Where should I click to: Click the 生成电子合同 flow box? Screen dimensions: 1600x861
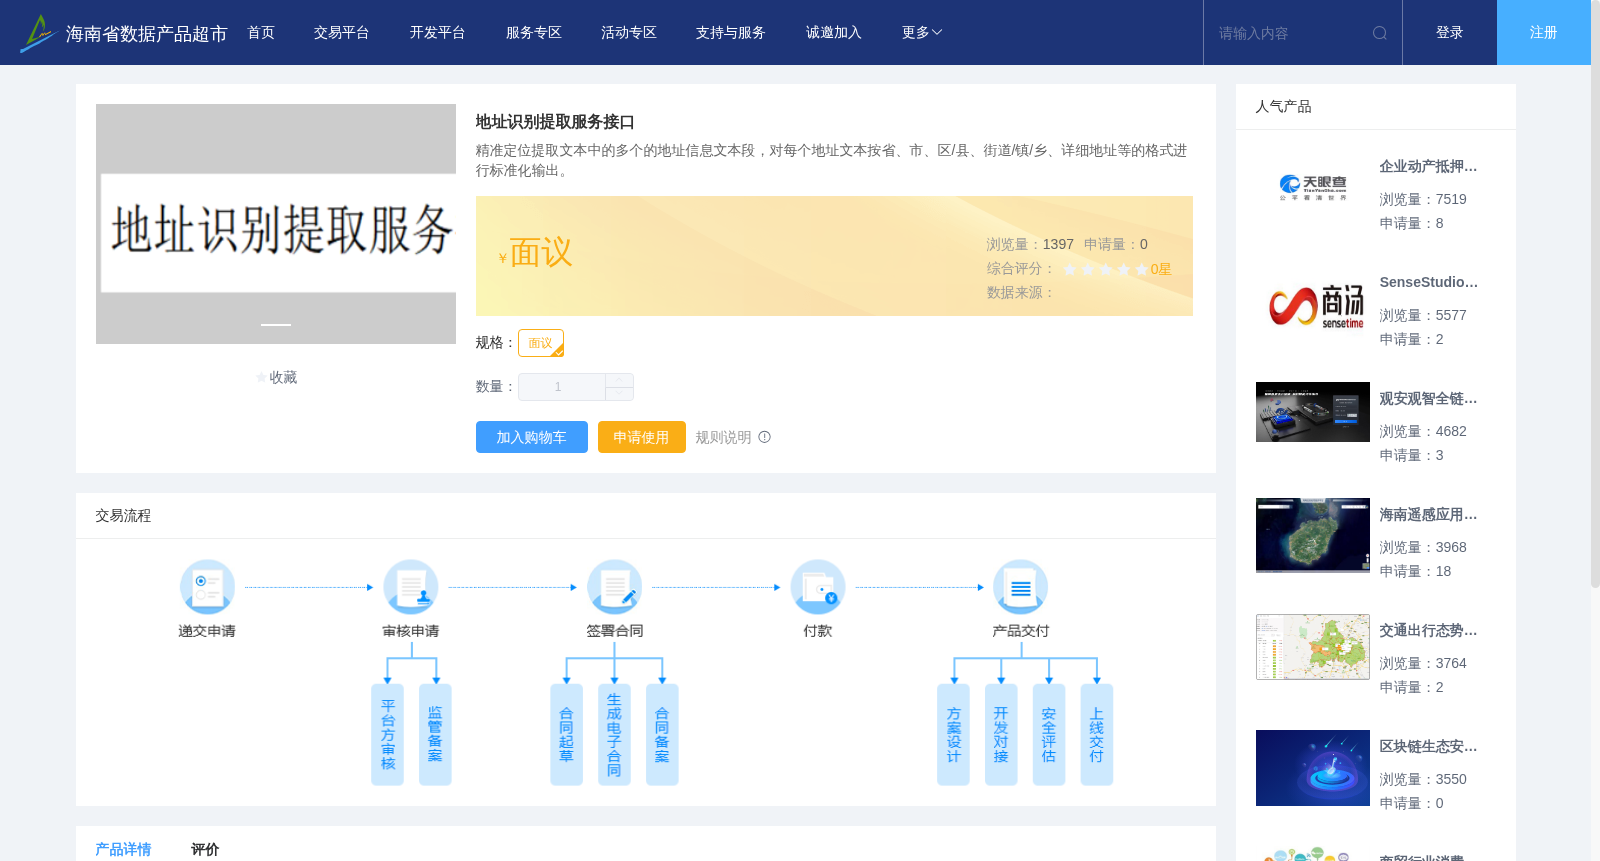614,735
